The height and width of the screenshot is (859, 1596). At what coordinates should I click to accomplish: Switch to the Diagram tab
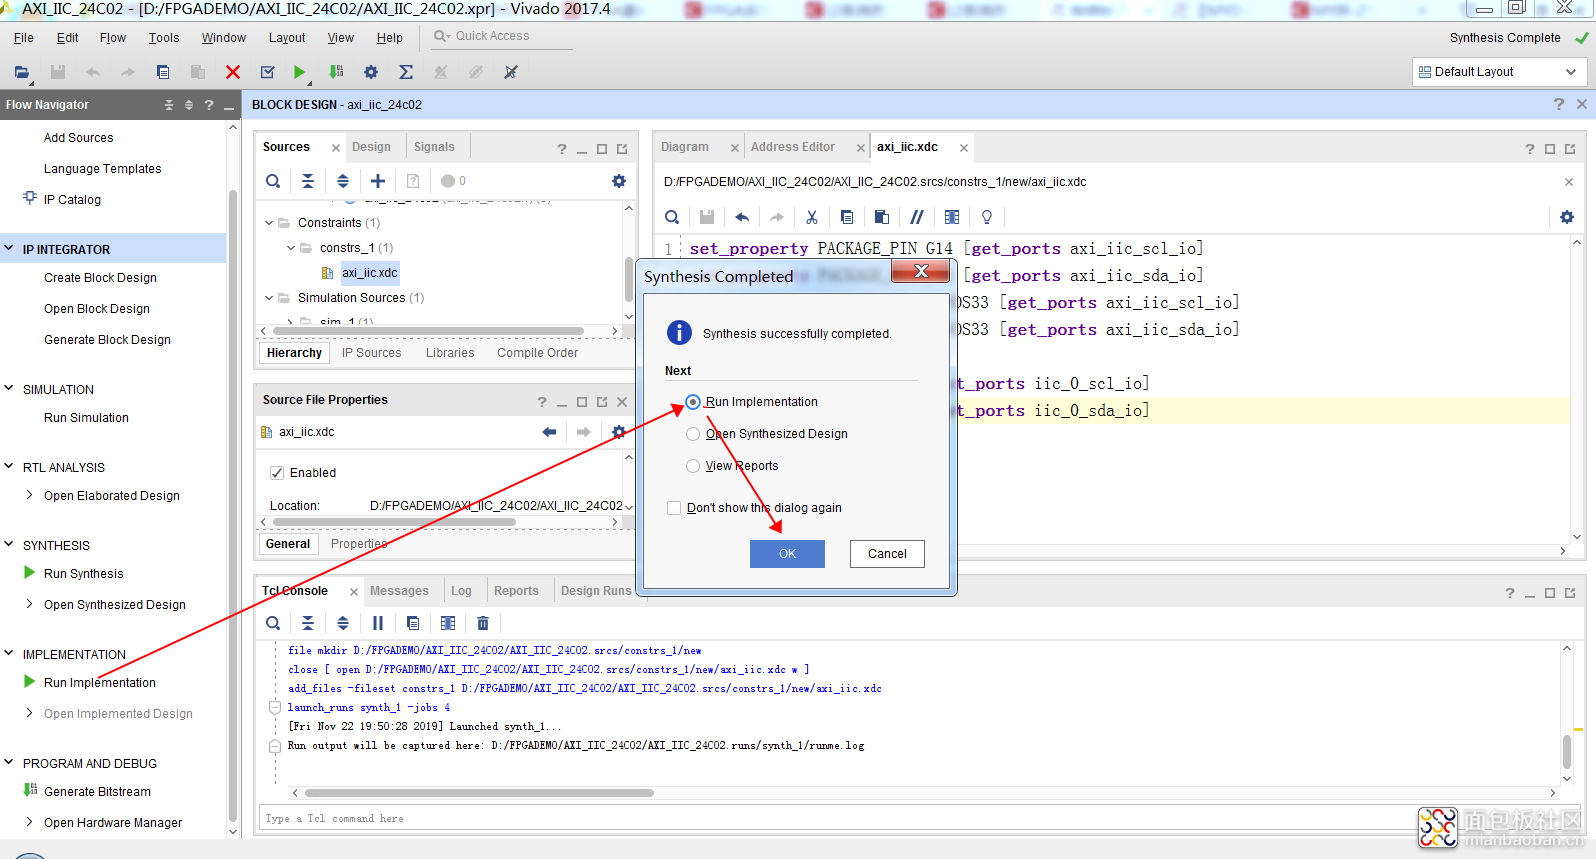click(685, 147)
